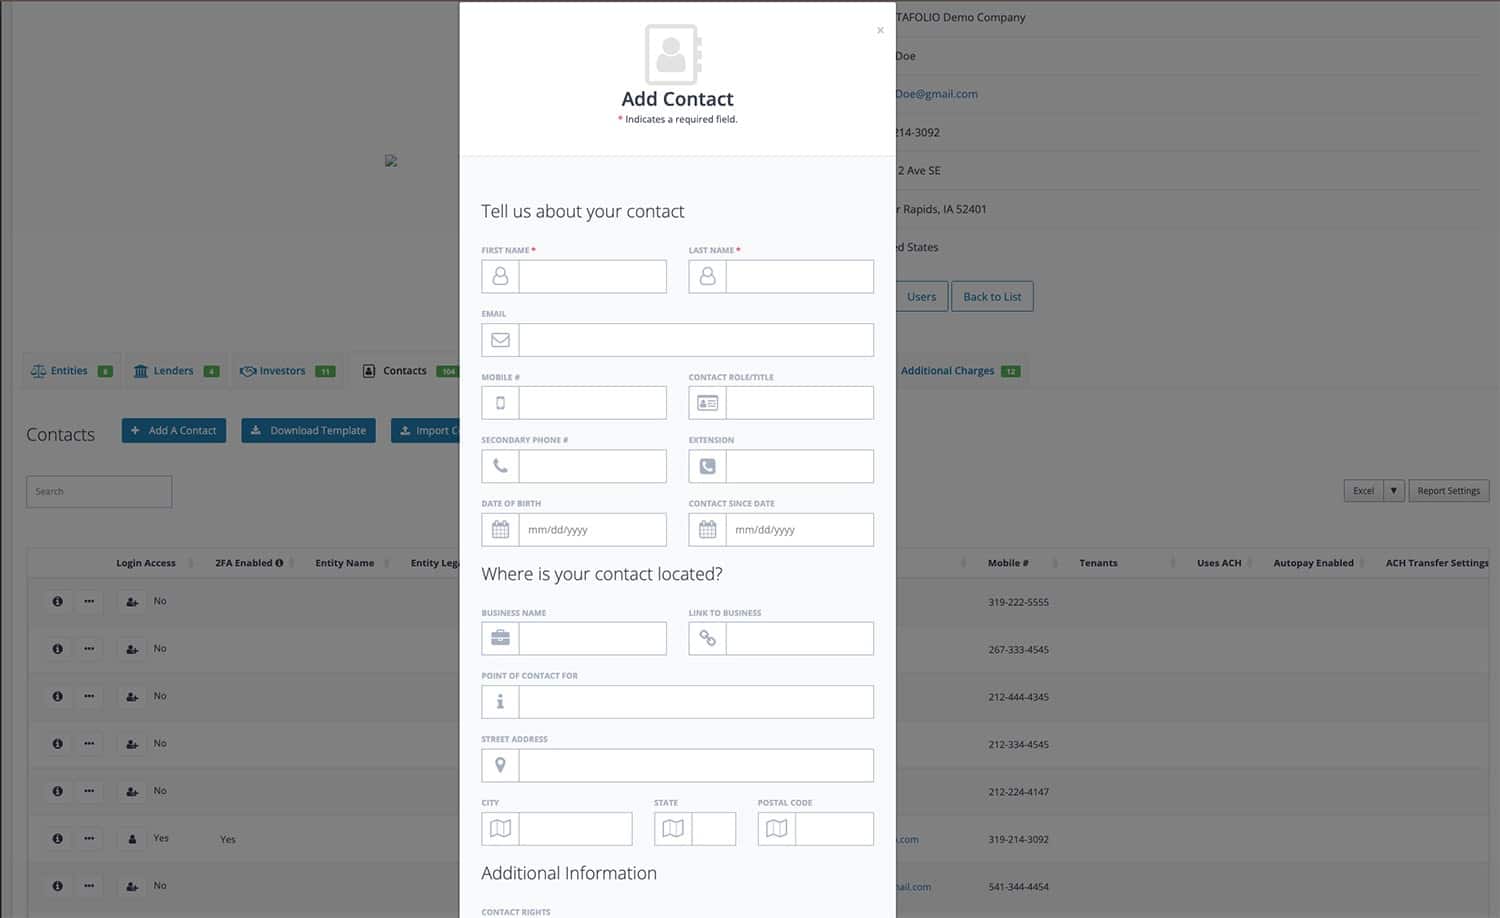The image size is (1500, 918).
Task: Click the Back to List button
Action: tap(992, 297)
